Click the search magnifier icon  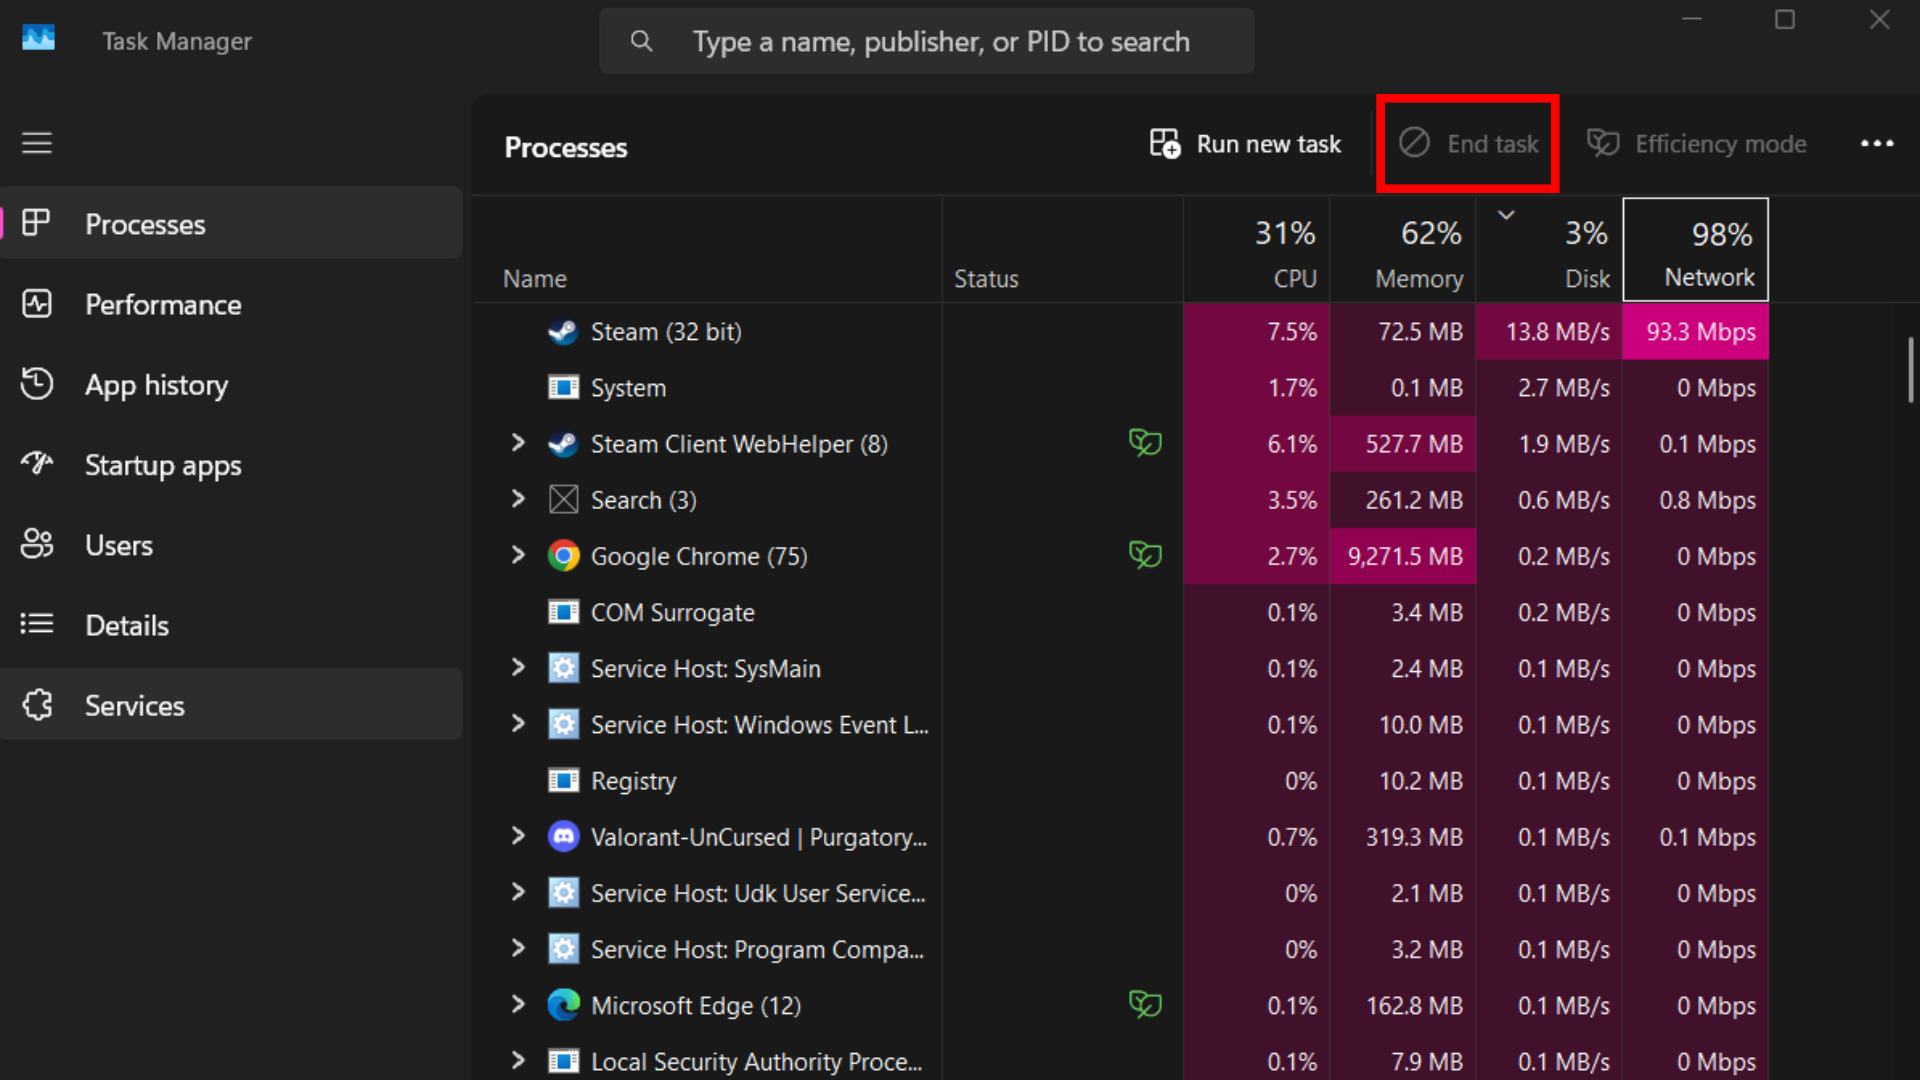(x=641, y=41)
